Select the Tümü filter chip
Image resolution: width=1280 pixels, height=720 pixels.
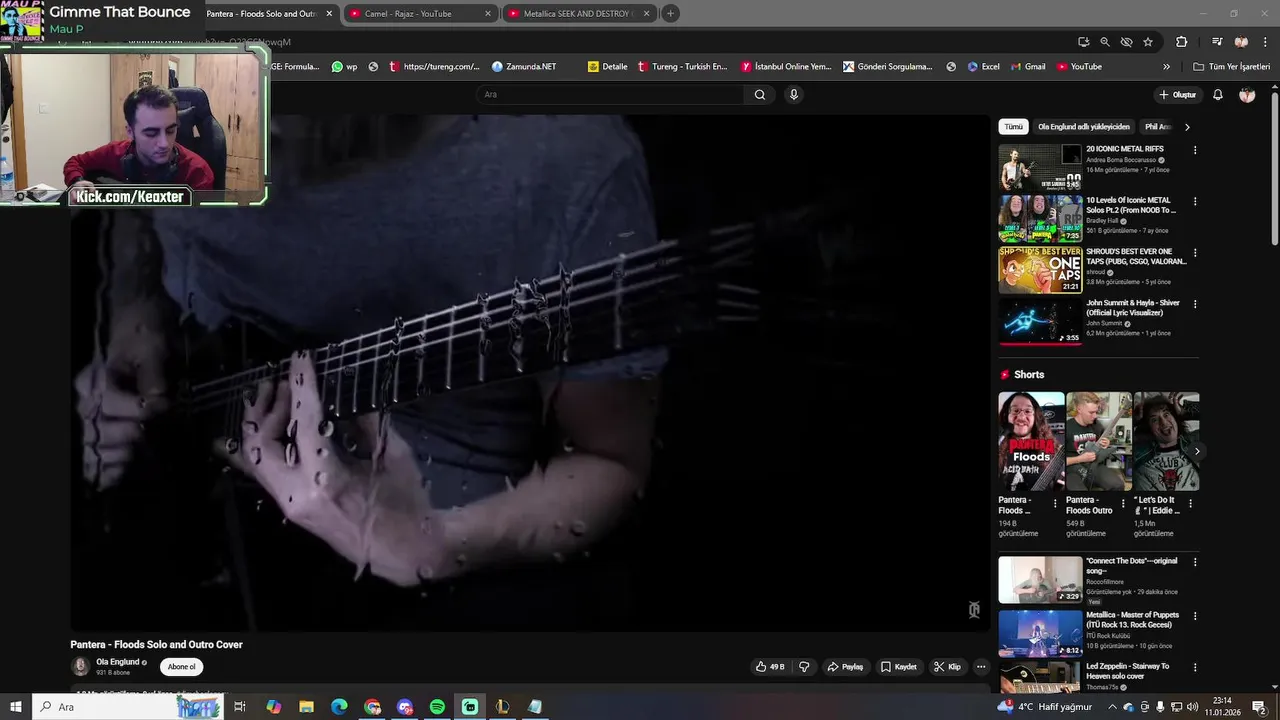[1013, 127]
